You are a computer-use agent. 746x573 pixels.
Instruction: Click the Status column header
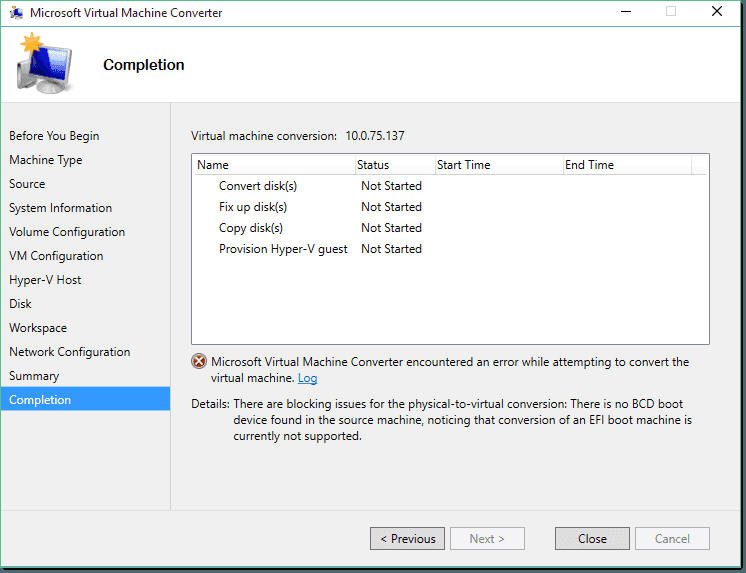tap(395, 165)
